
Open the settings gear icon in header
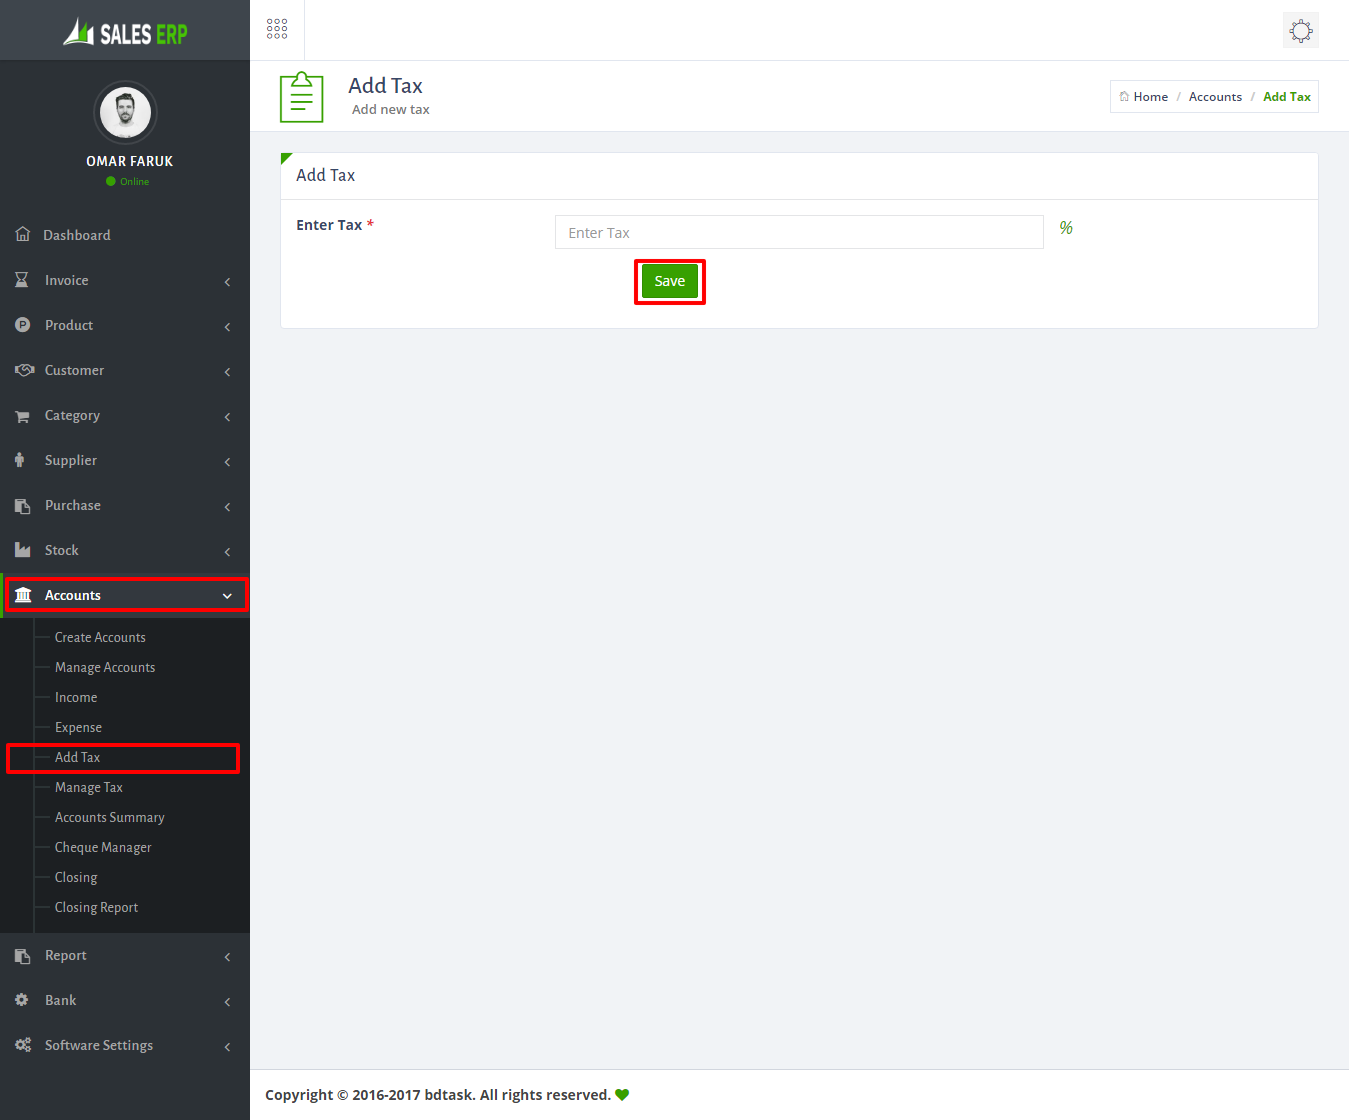tap(1300, 30)
